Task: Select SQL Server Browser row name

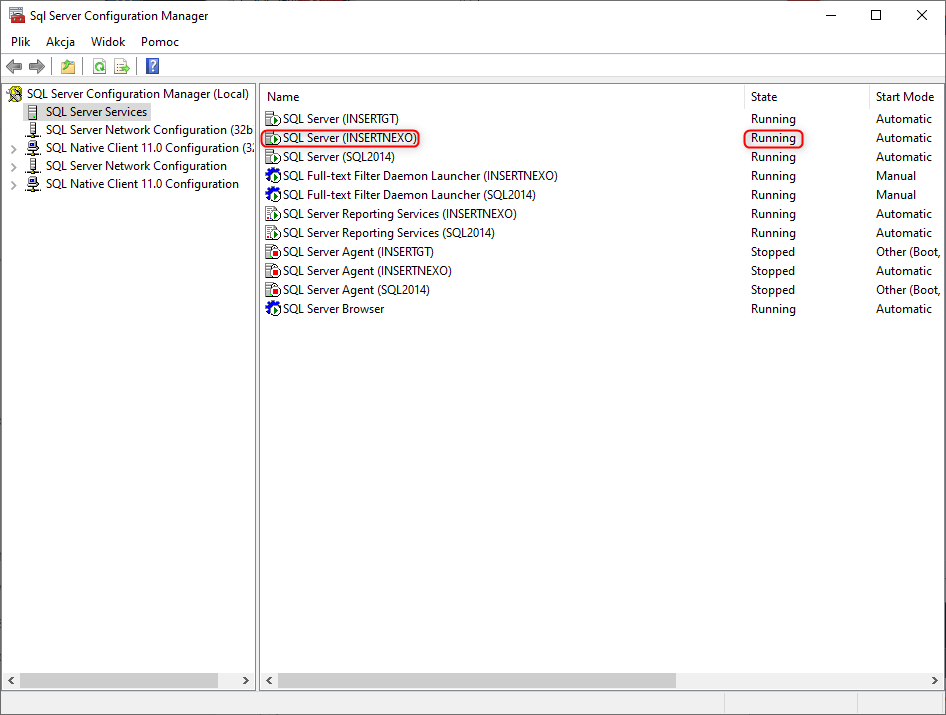Action: tap(334, 309)
